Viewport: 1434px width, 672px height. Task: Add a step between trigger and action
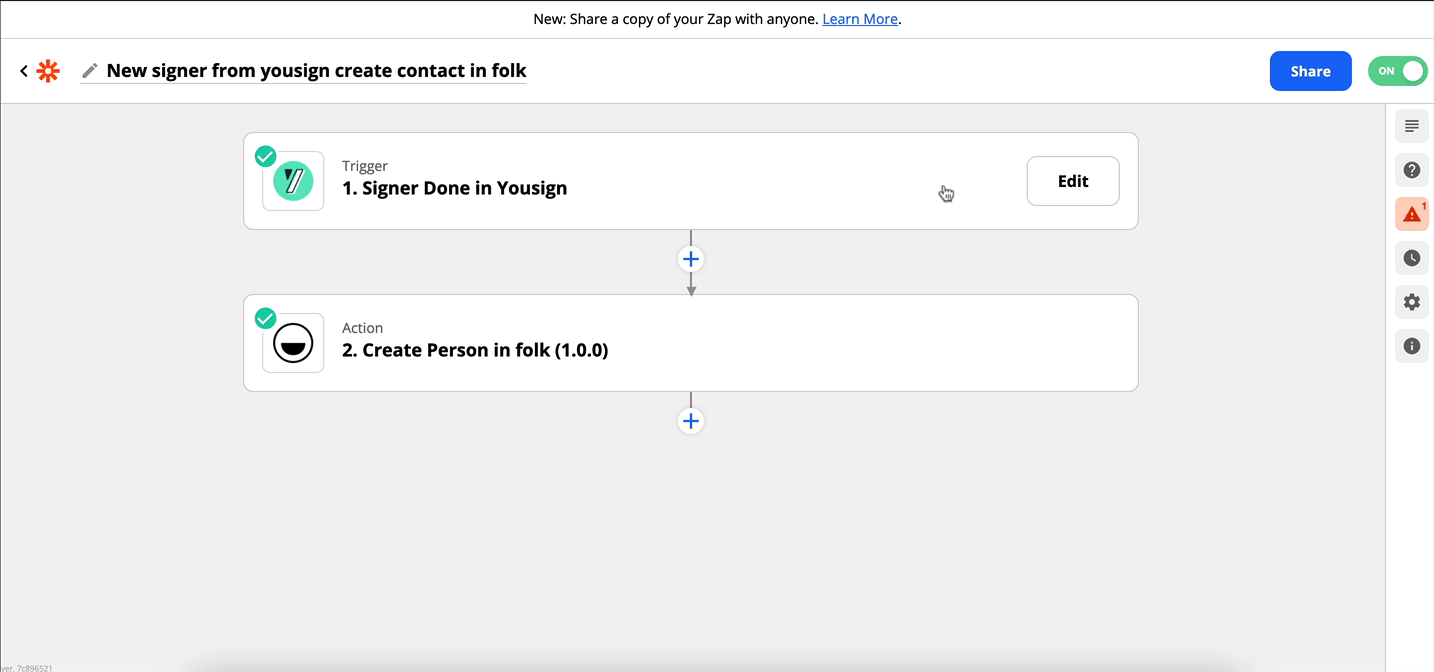[690, 259]
